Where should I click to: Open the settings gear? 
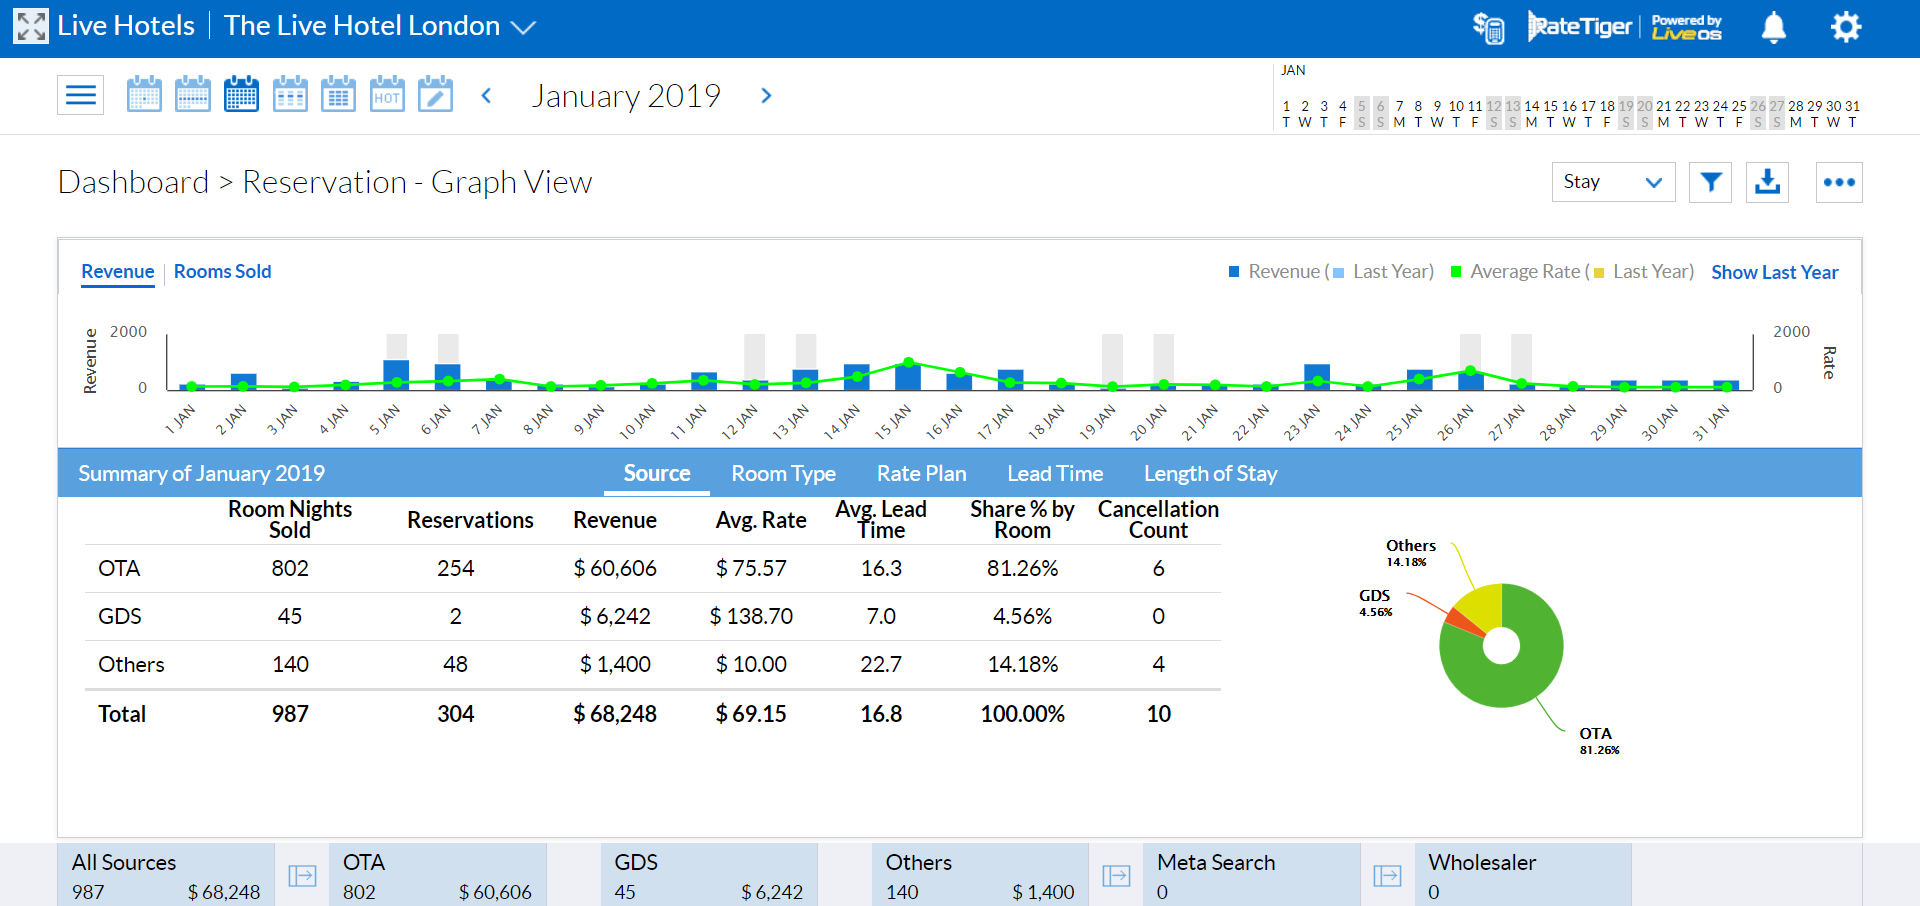click(x=1846, y=27)
